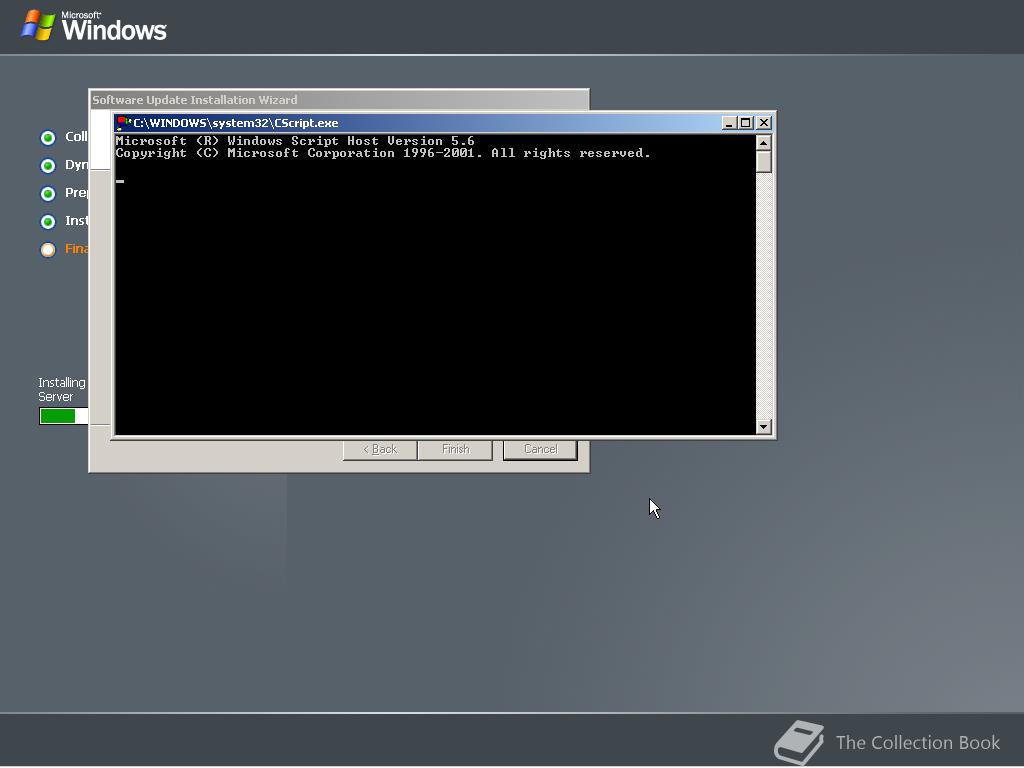Click the 'Installing Server' status text
This screenshot has height=768, width=1024.
pos(61,389)
